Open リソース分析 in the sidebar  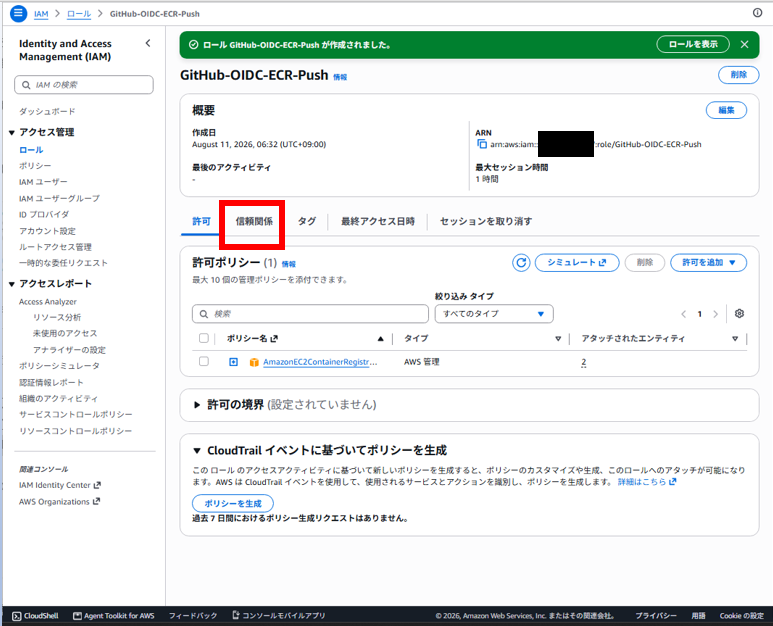point(57,317)
